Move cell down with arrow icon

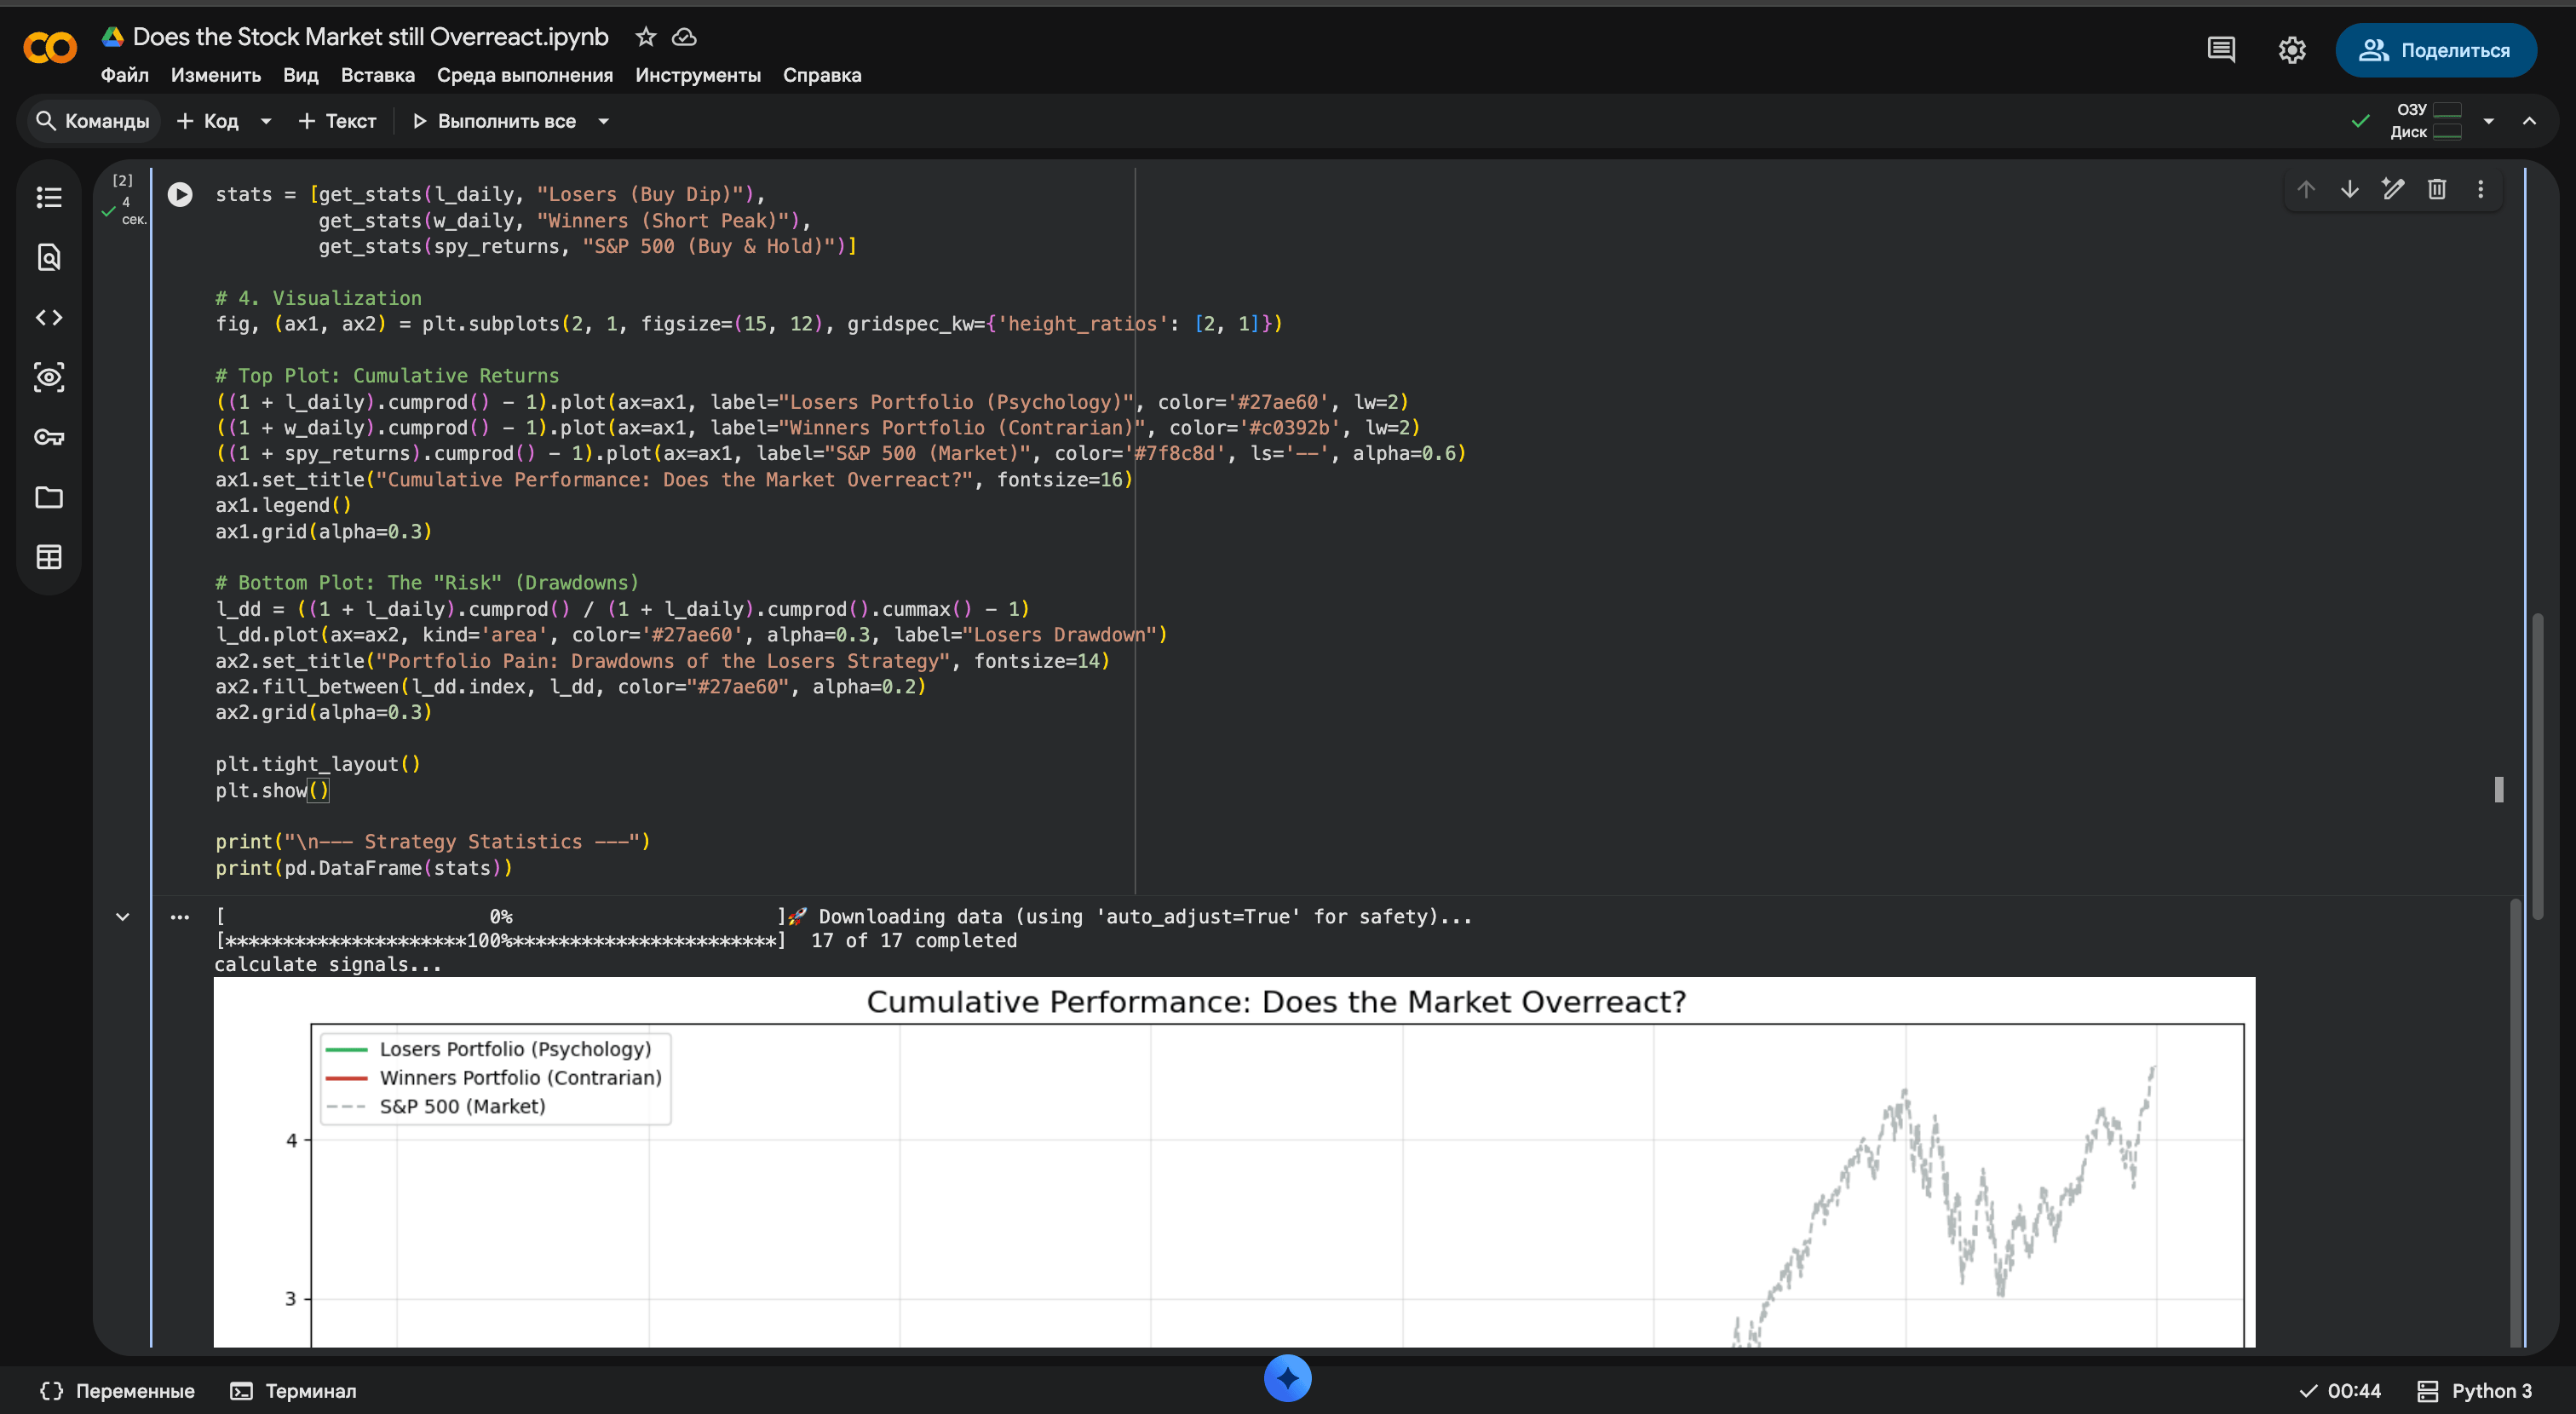(2350, 189)
